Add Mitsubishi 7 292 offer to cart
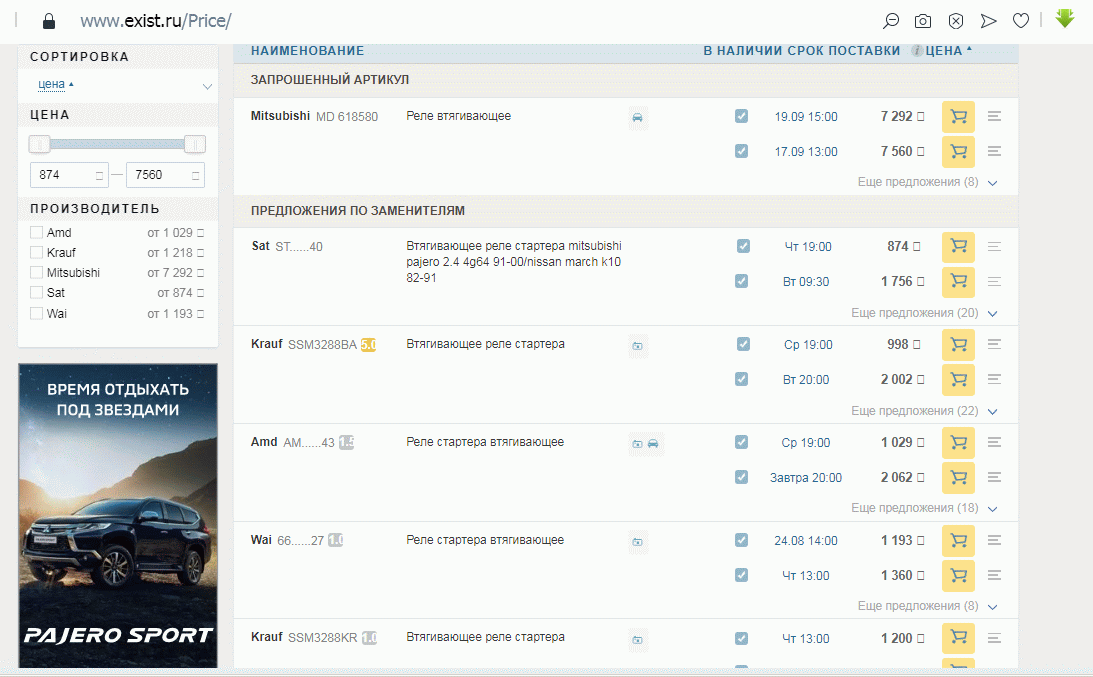Viewport: 1093px width, 677px height. [958, 117]
